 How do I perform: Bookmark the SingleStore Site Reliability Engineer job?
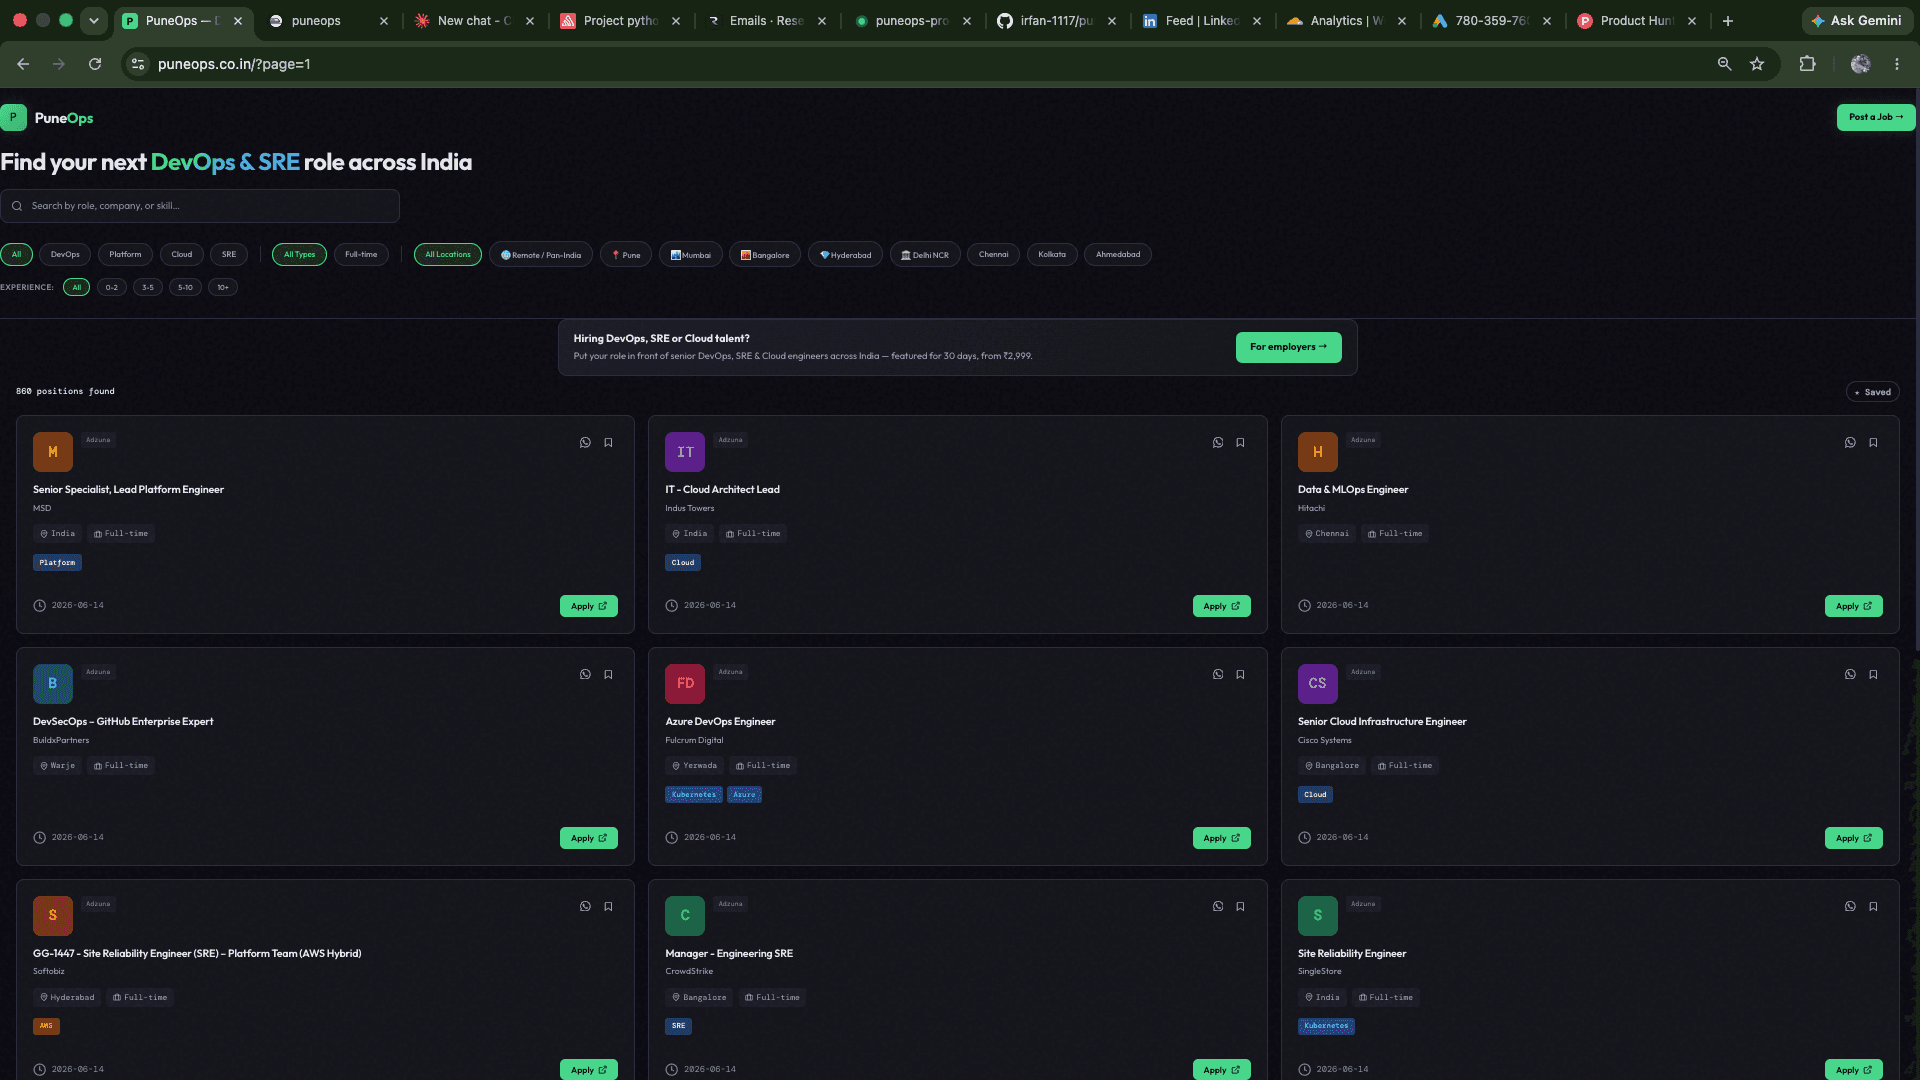point(1873,907)
